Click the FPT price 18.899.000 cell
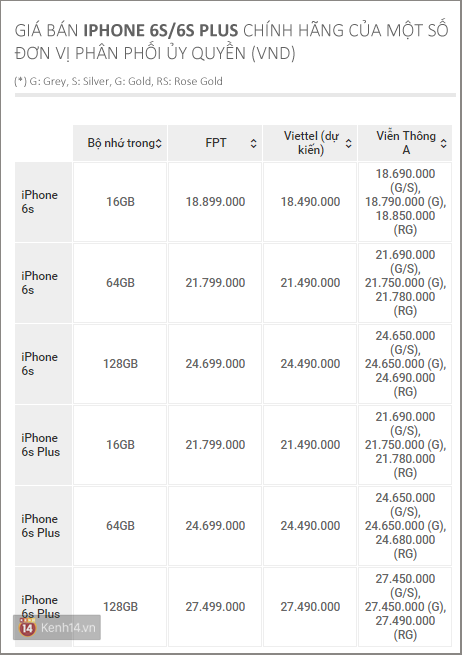 pos(215,202)
